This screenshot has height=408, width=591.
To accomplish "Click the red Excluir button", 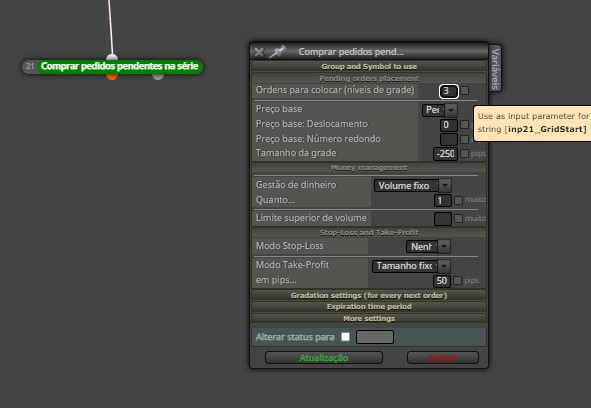I will [443, 358].
